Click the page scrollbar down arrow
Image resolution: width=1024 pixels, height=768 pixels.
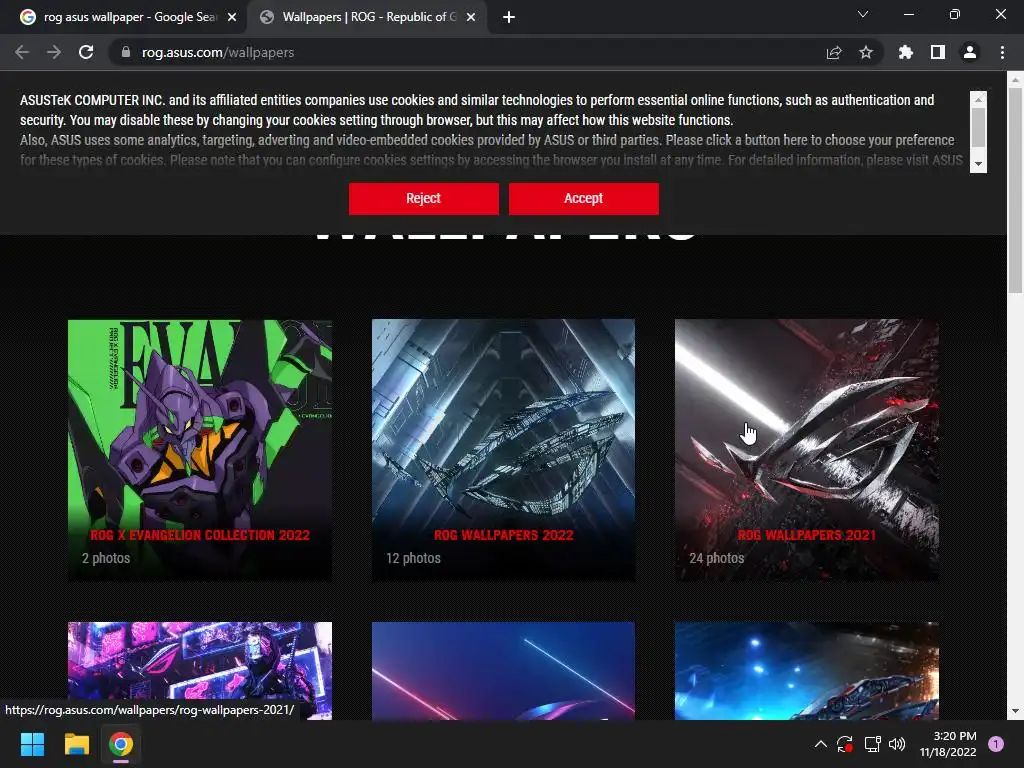pos(1015,711)
